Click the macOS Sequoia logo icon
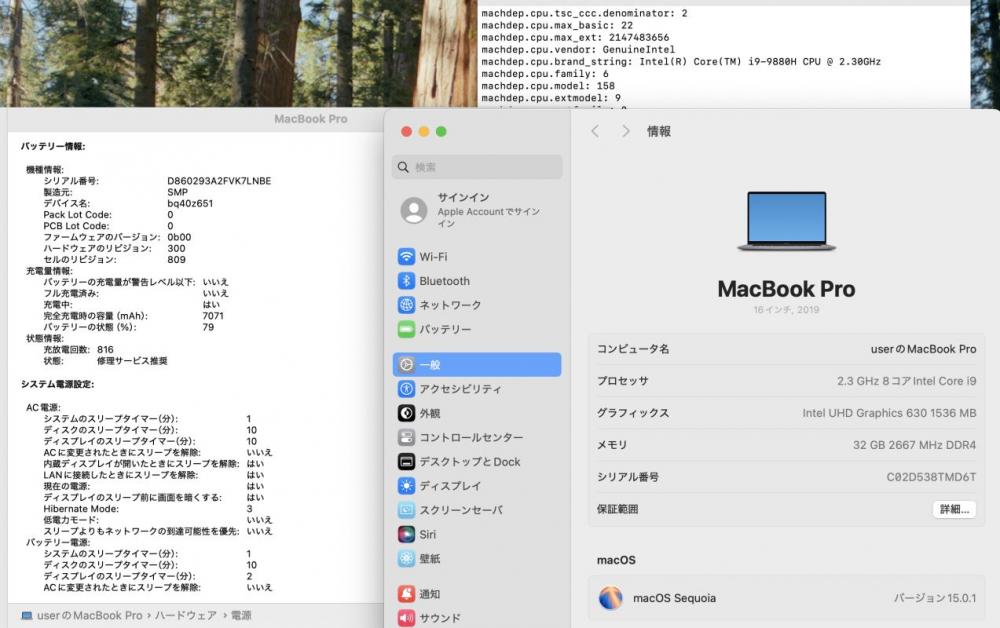The width and height of the screenshot is (1000, 628). click(x=611, y=598)
